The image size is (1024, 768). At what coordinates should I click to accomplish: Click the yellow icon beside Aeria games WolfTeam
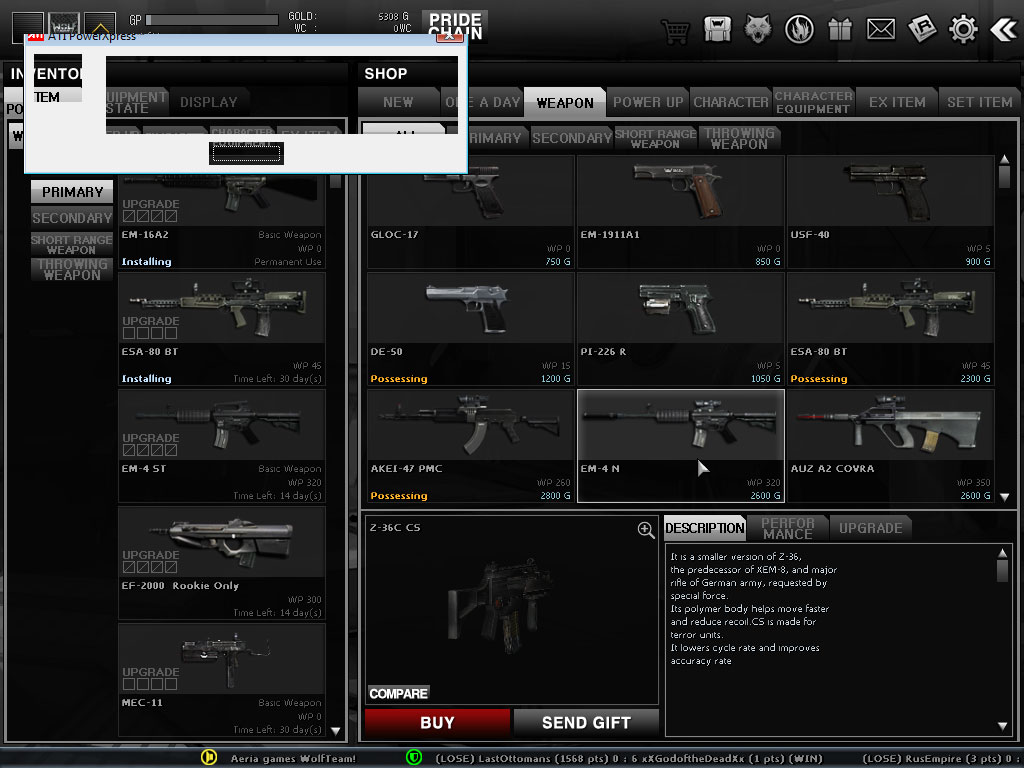(209, 757)
